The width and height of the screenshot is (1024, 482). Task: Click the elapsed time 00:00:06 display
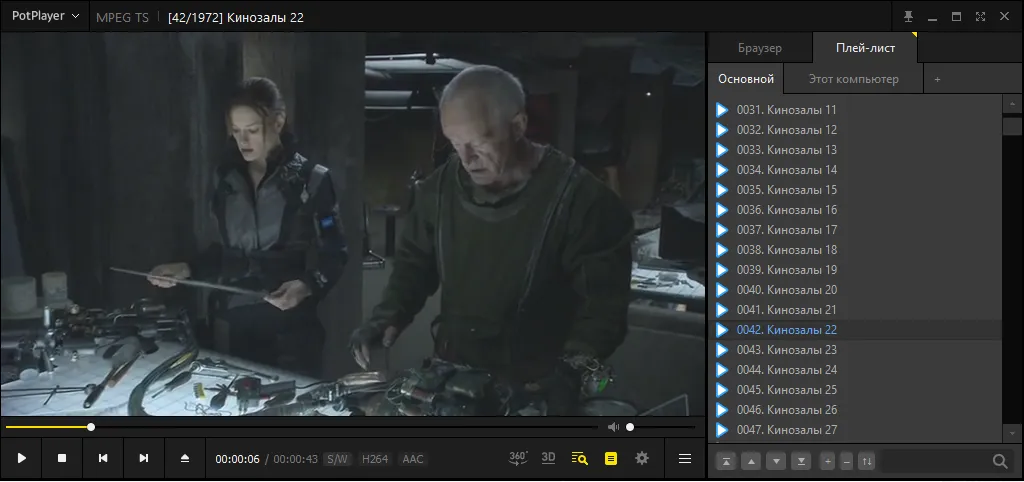[x=238, y=459]
